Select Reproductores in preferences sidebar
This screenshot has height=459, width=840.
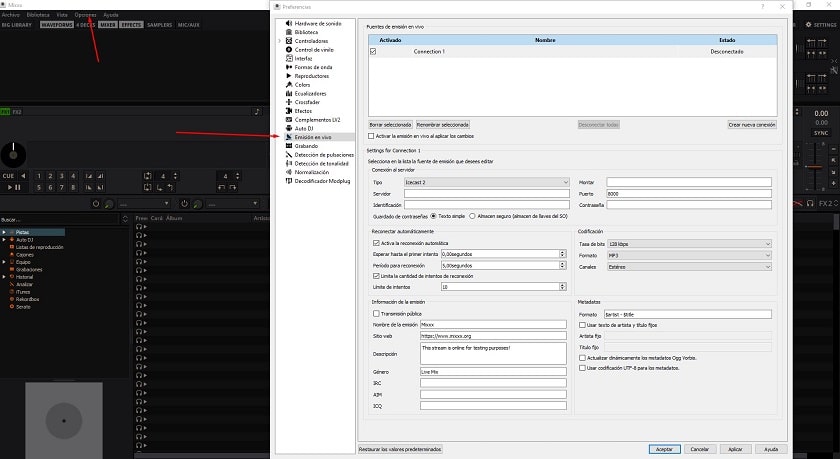(x=311, y=76)
